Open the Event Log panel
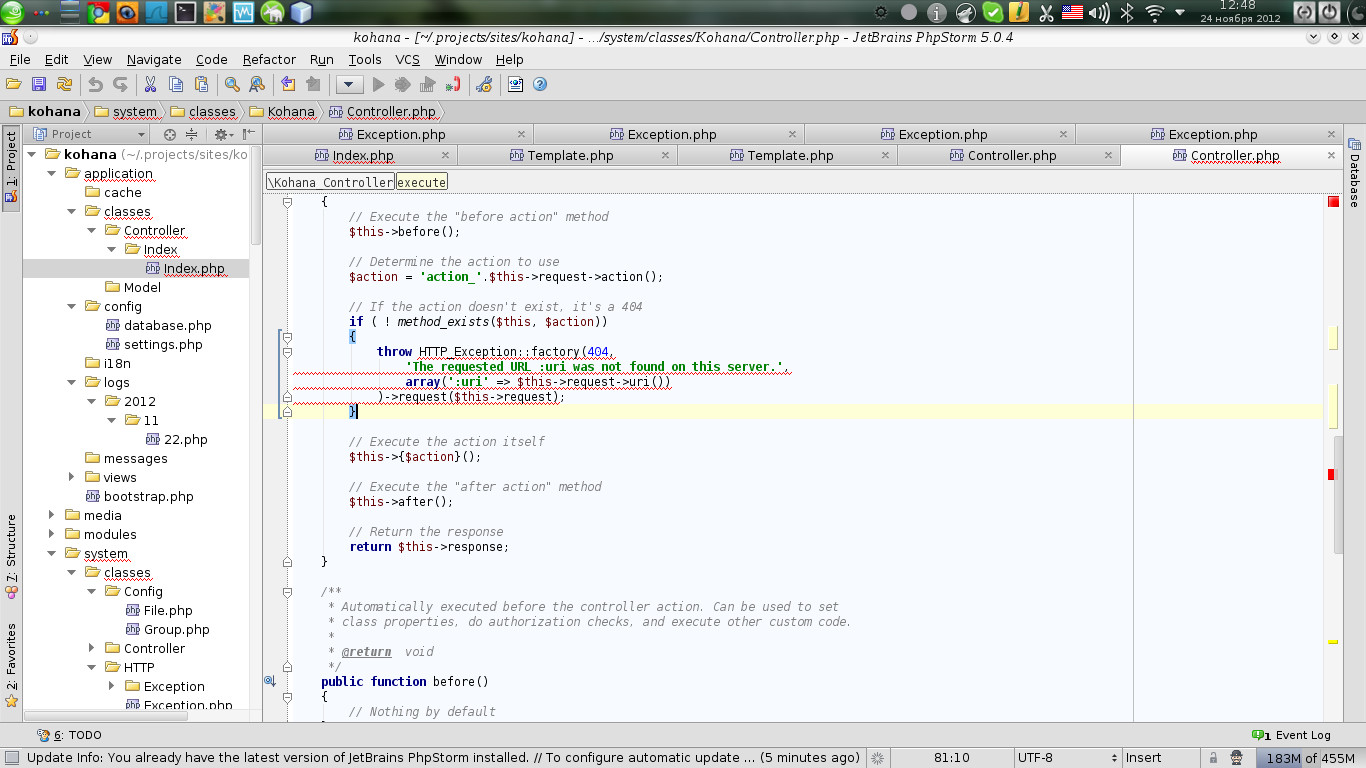 1293,735
